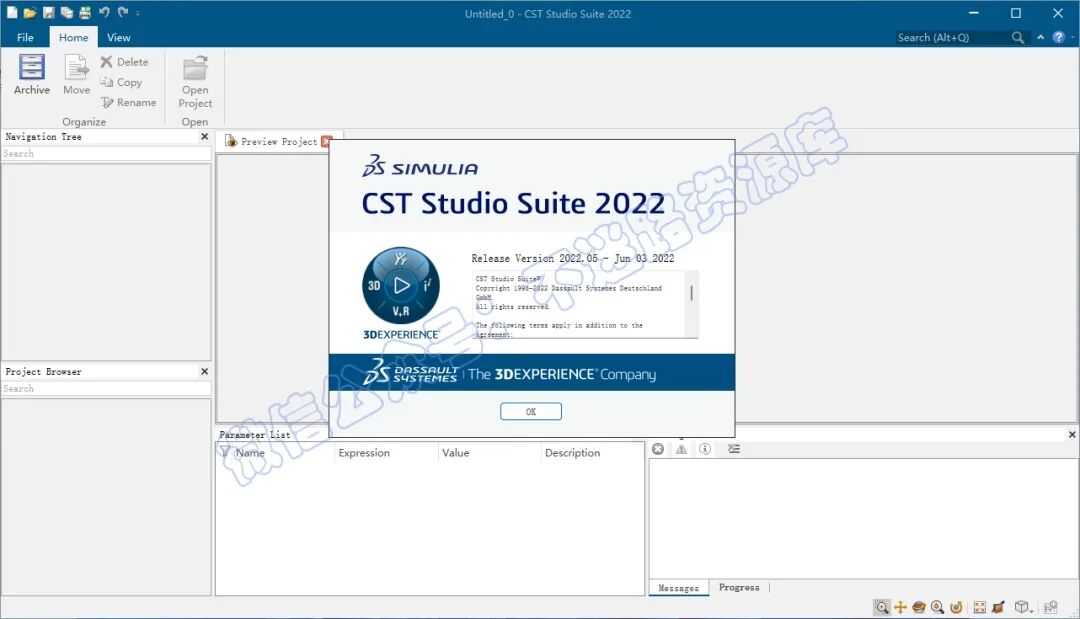The height and width of the screenshot is (619, 1080).
Task: Click the Save All icon in quick access toolbar
Action: tap(66, 12)
